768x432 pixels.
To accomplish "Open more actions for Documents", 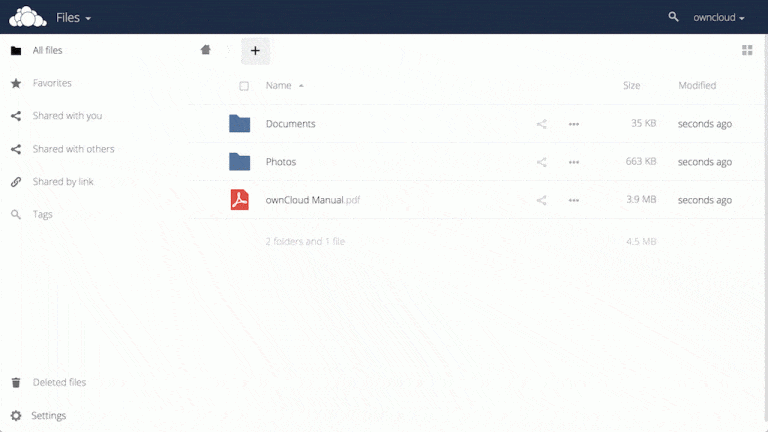I will (x=574, y=124).
